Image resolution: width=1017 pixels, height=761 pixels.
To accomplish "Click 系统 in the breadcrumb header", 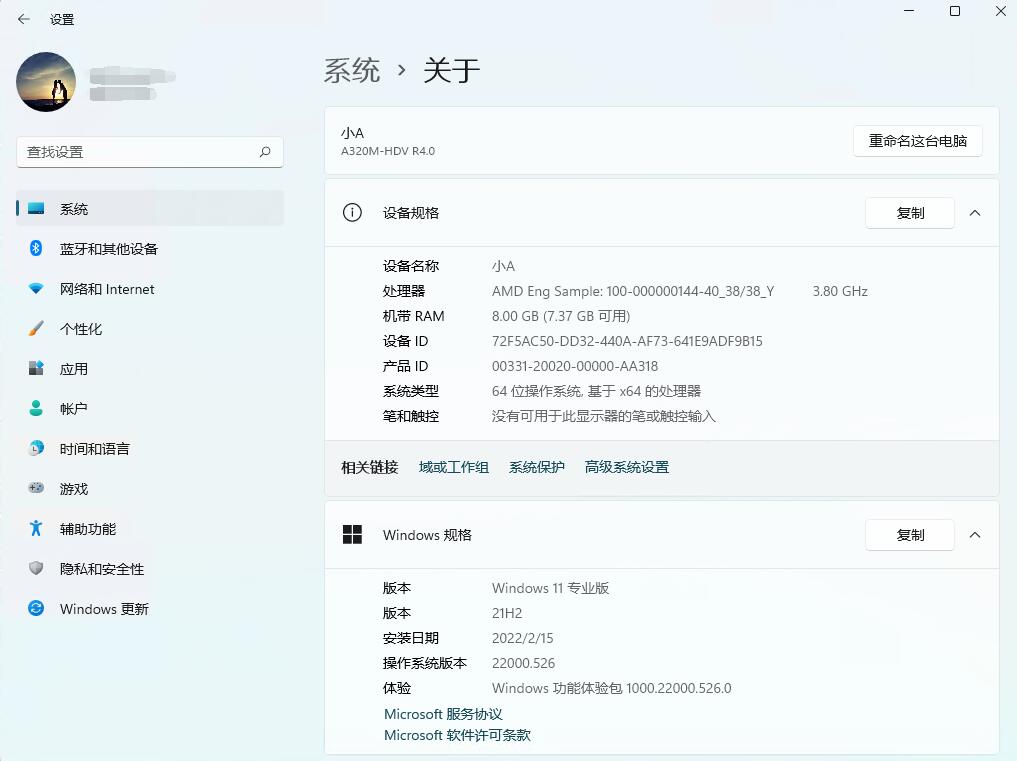I will tap(352, 70).
